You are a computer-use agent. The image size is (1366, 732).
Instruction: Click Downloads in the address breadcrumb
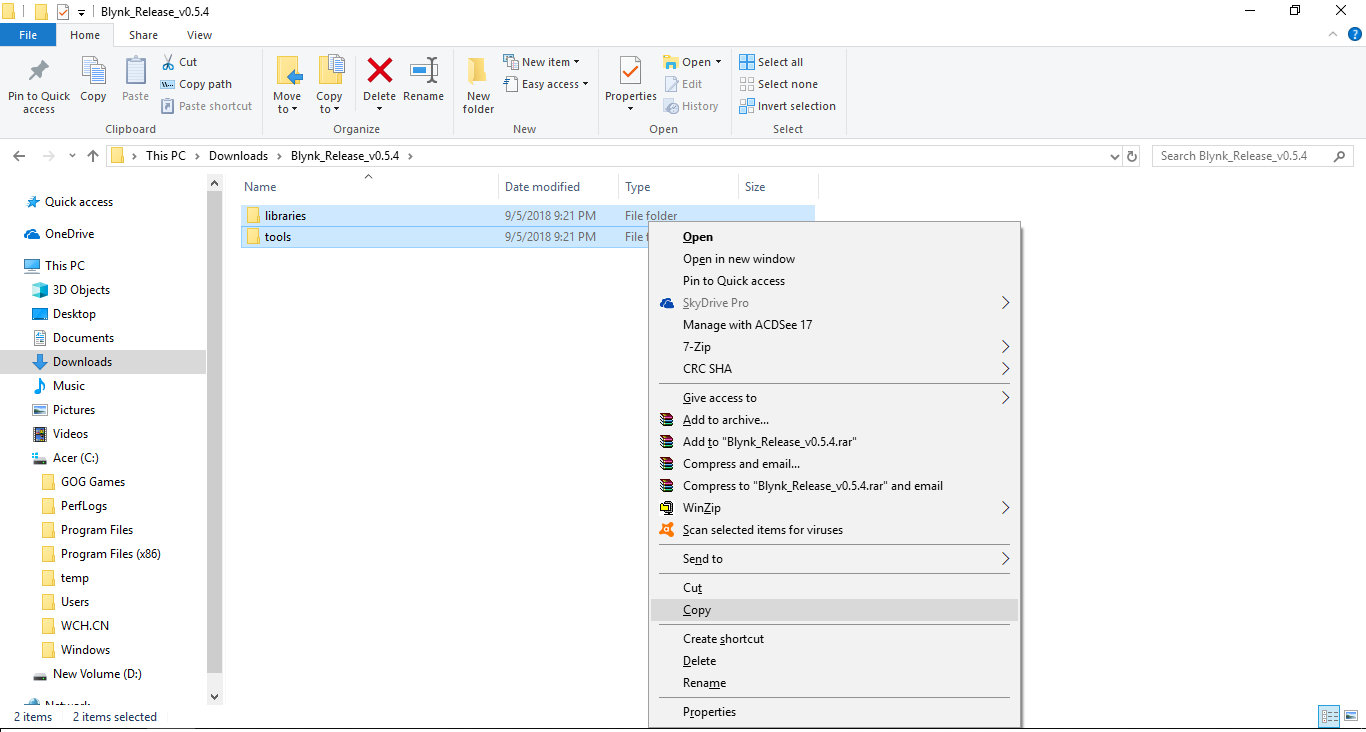(x=238, y=156)
